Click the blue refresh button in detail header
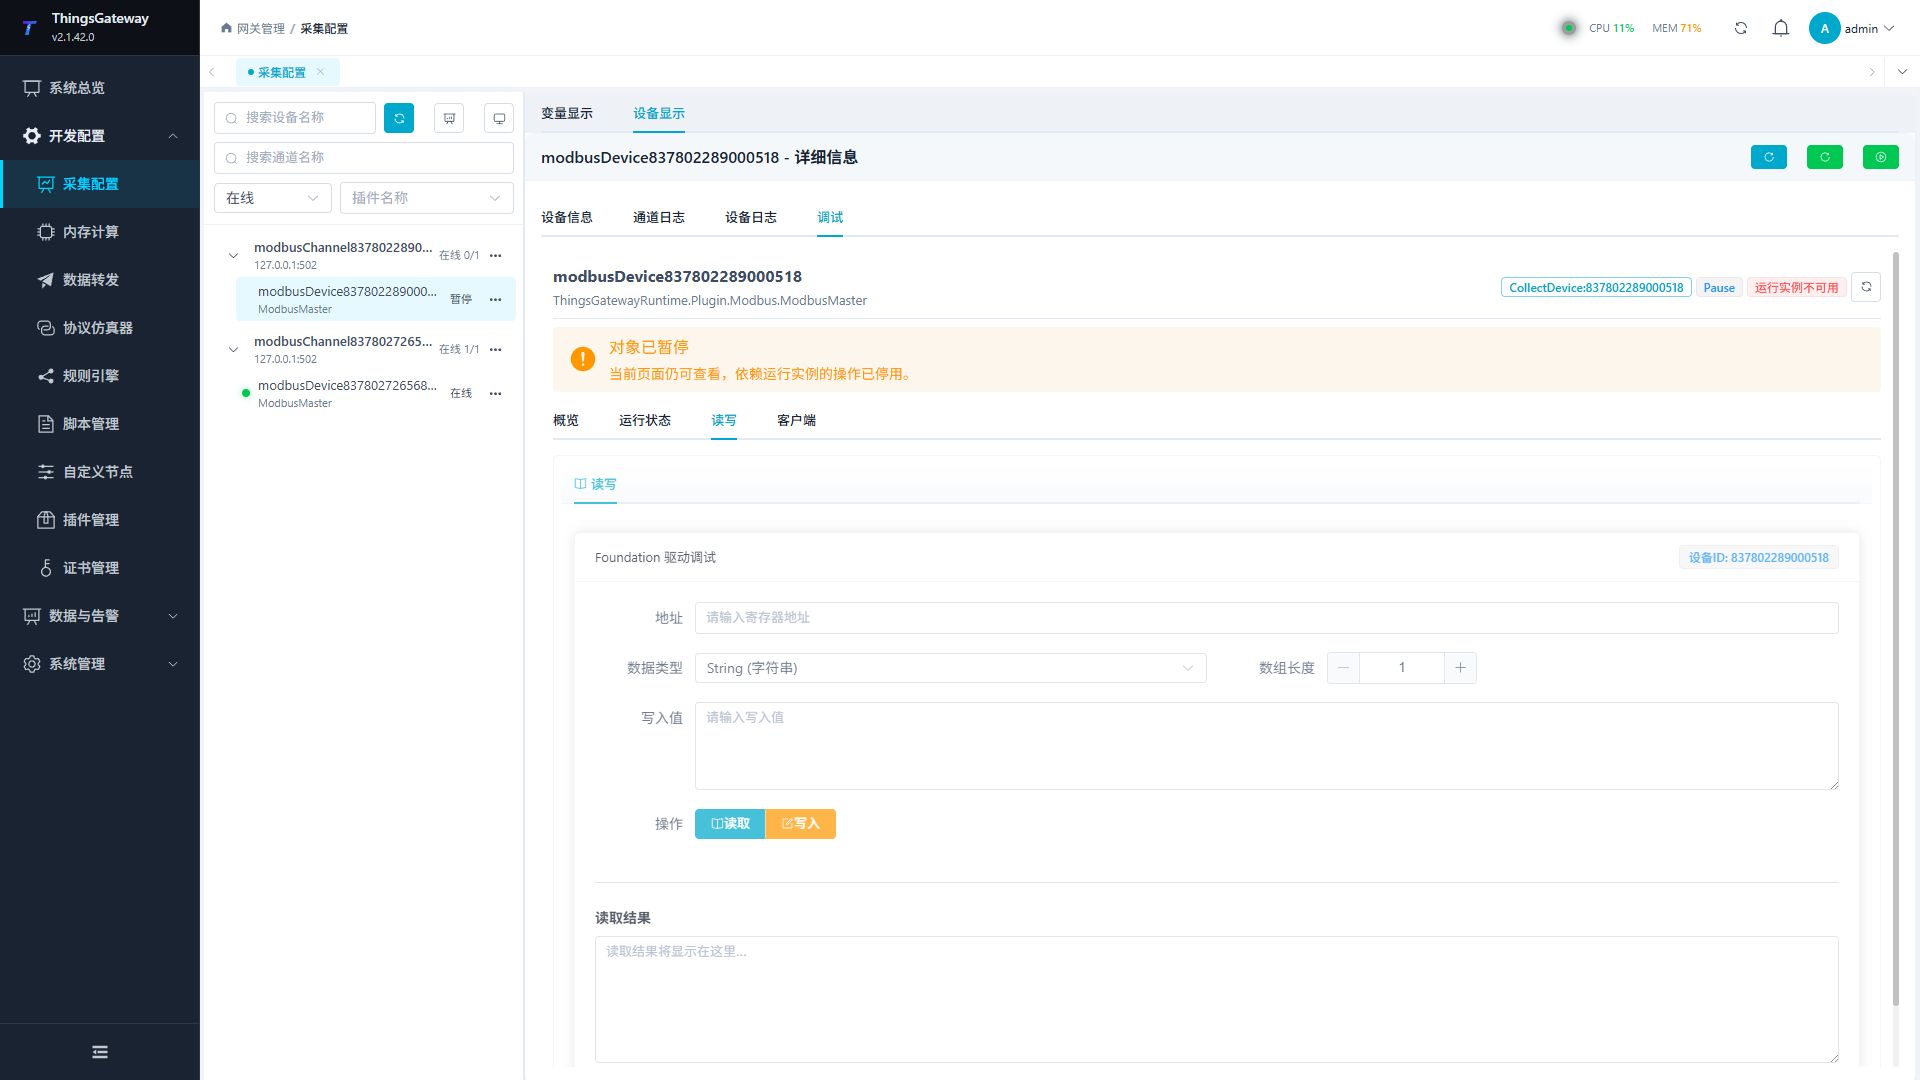1920x1080 pixels. pos(1769,157)
